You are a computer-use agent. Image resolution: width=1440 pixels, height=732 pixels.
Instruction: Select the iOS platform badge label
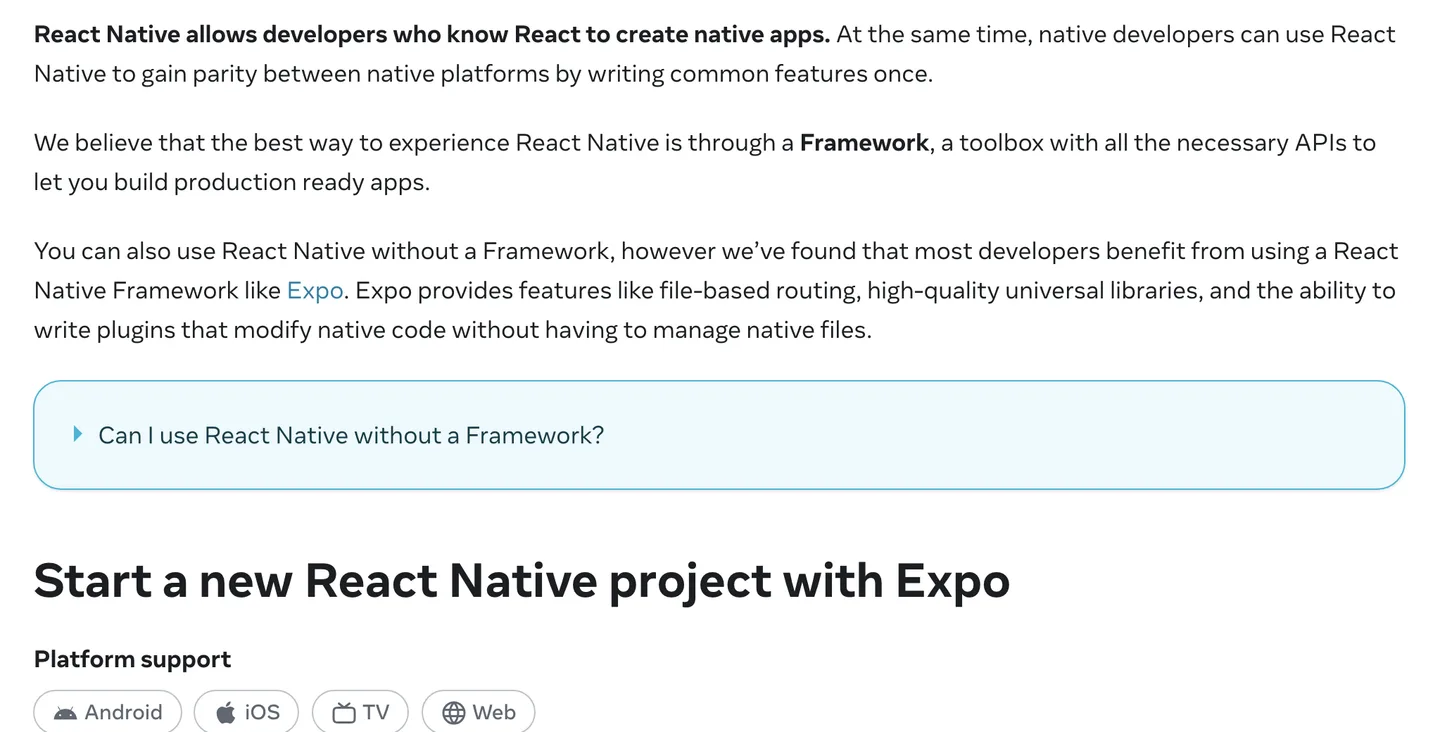coord(262,712)
